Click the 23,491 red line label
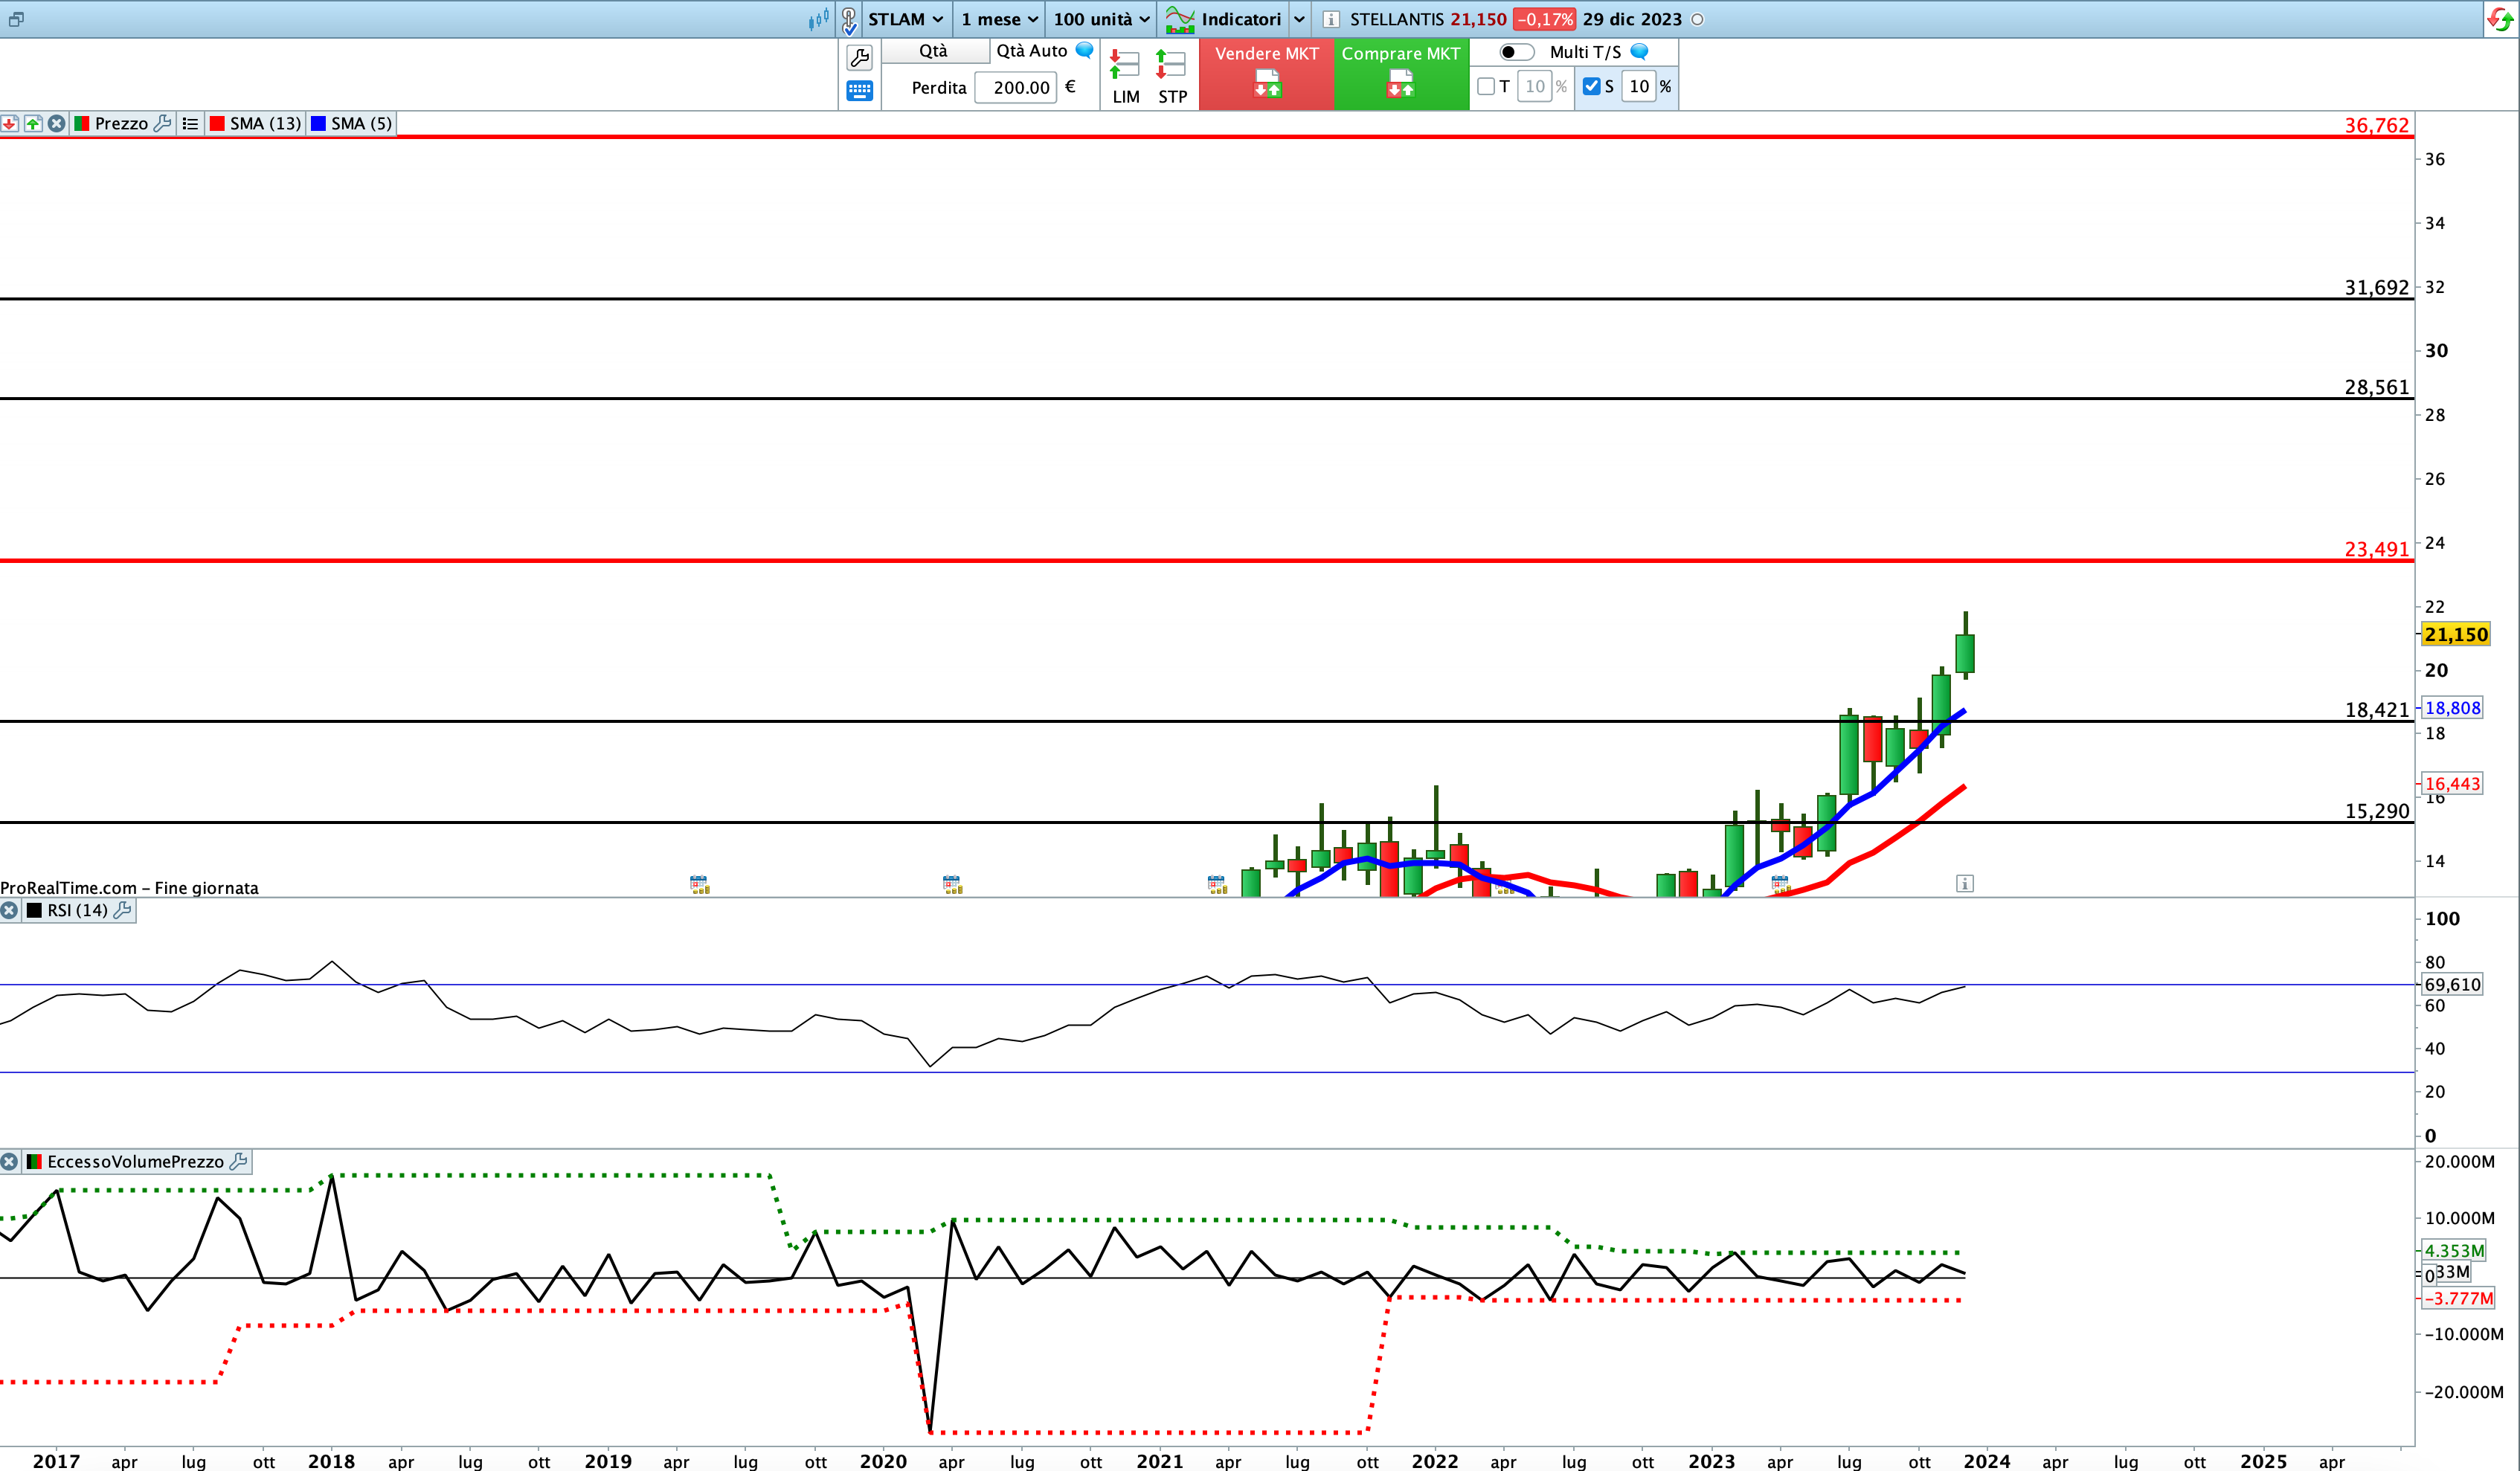This screenshot has width=2520, height=1471. pos(2376,549)
